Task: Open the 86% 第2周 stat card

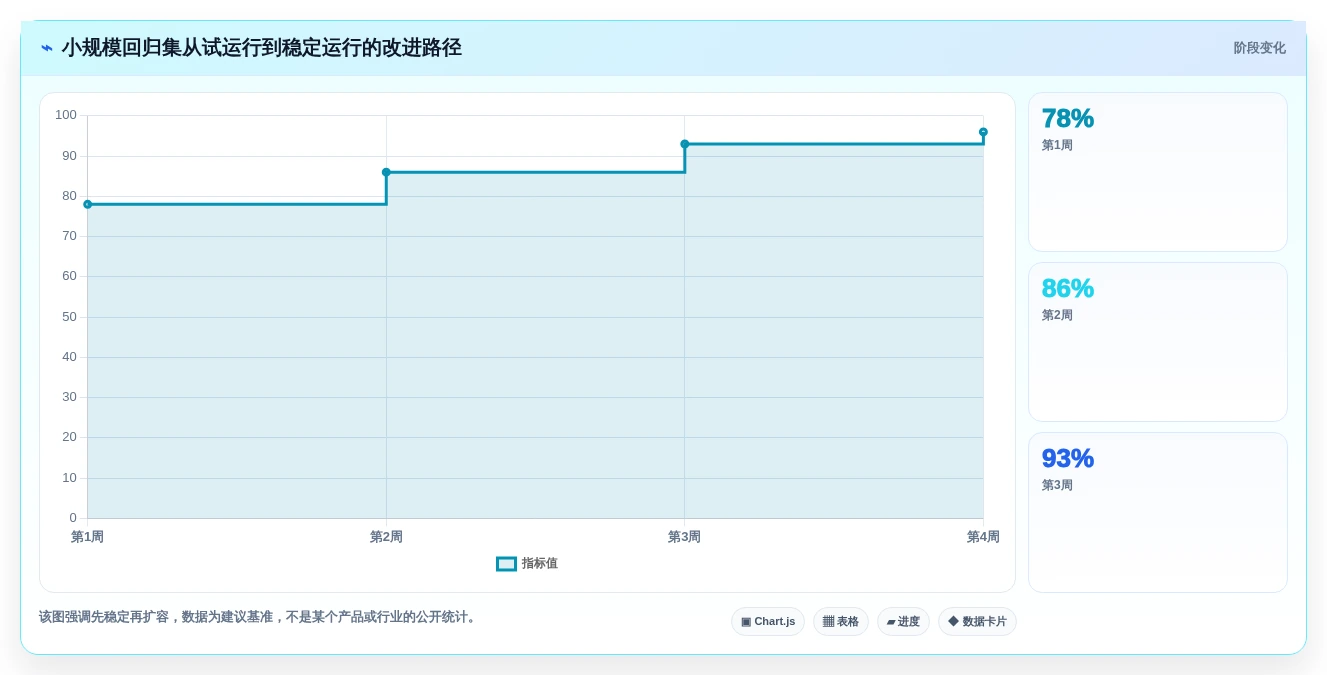Action: [1158, 342]
